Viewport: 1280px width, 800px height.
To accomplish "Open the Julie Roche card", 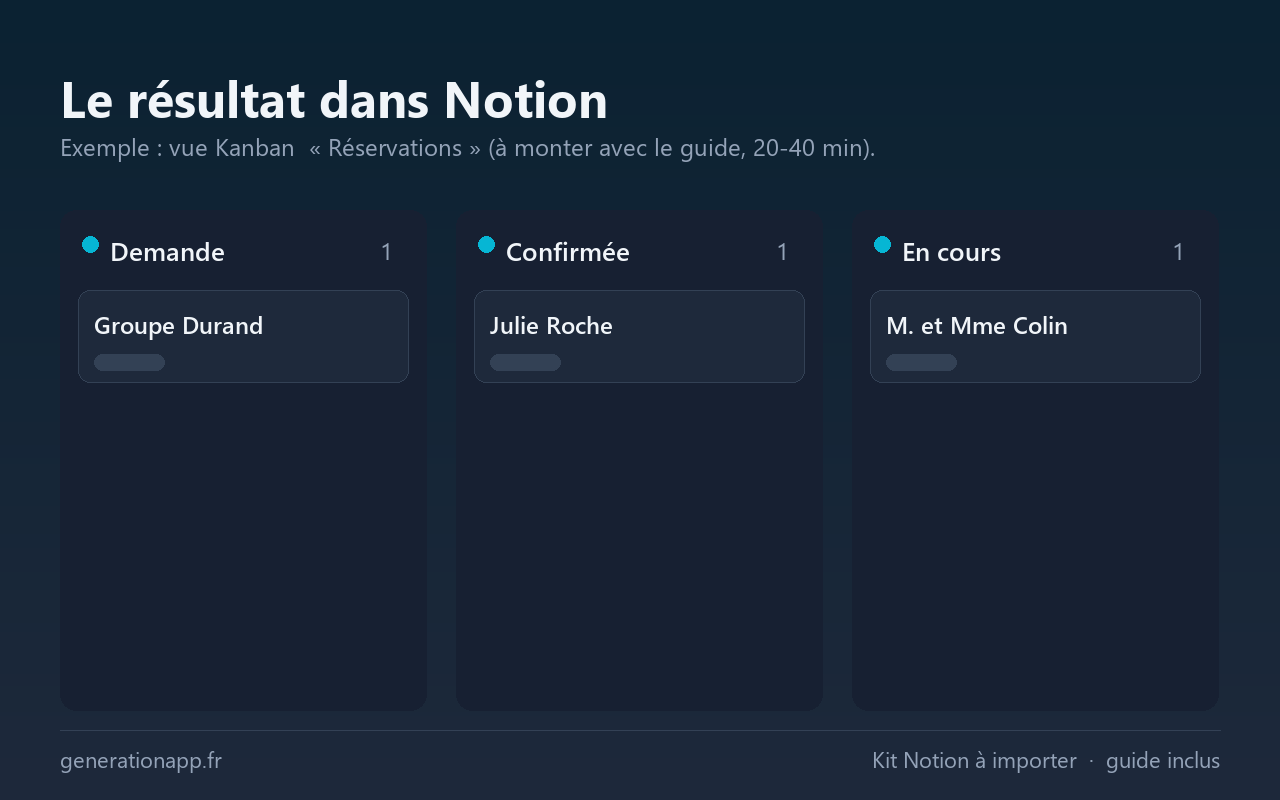I will [639, 336].
